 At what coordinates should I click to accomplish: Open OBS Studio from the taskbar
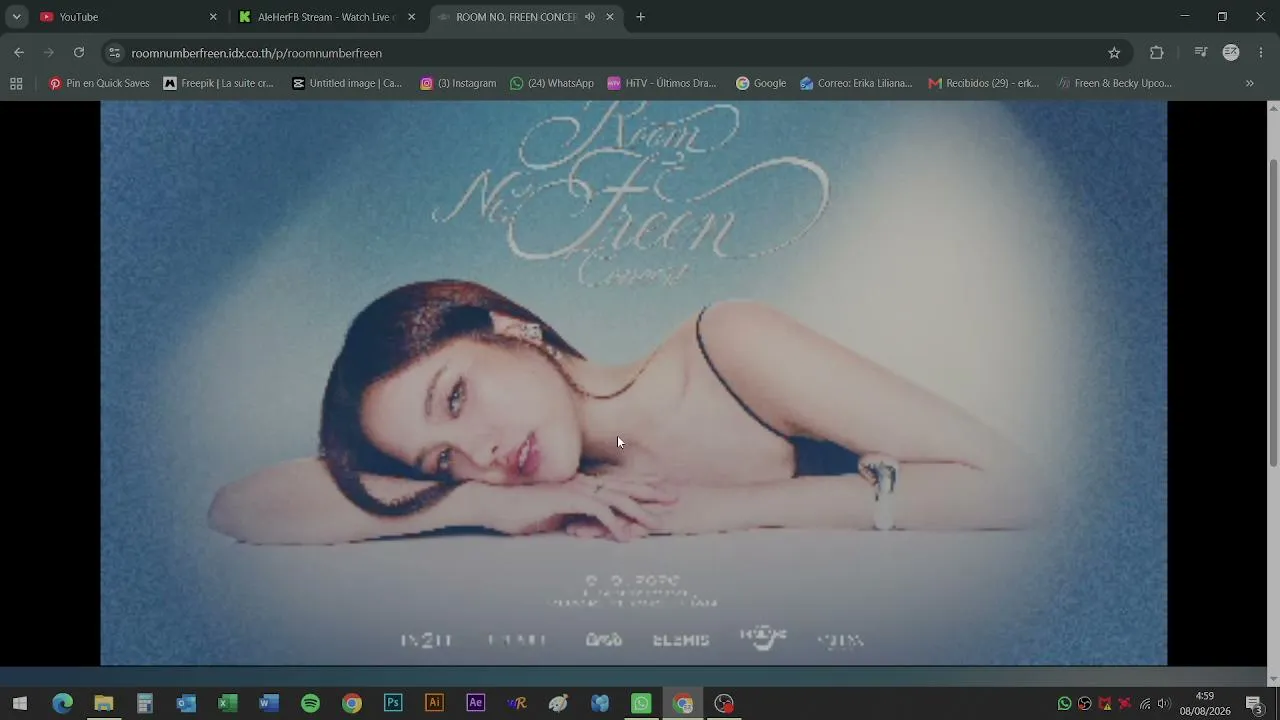pyautogui.click(x=724, y=703)
